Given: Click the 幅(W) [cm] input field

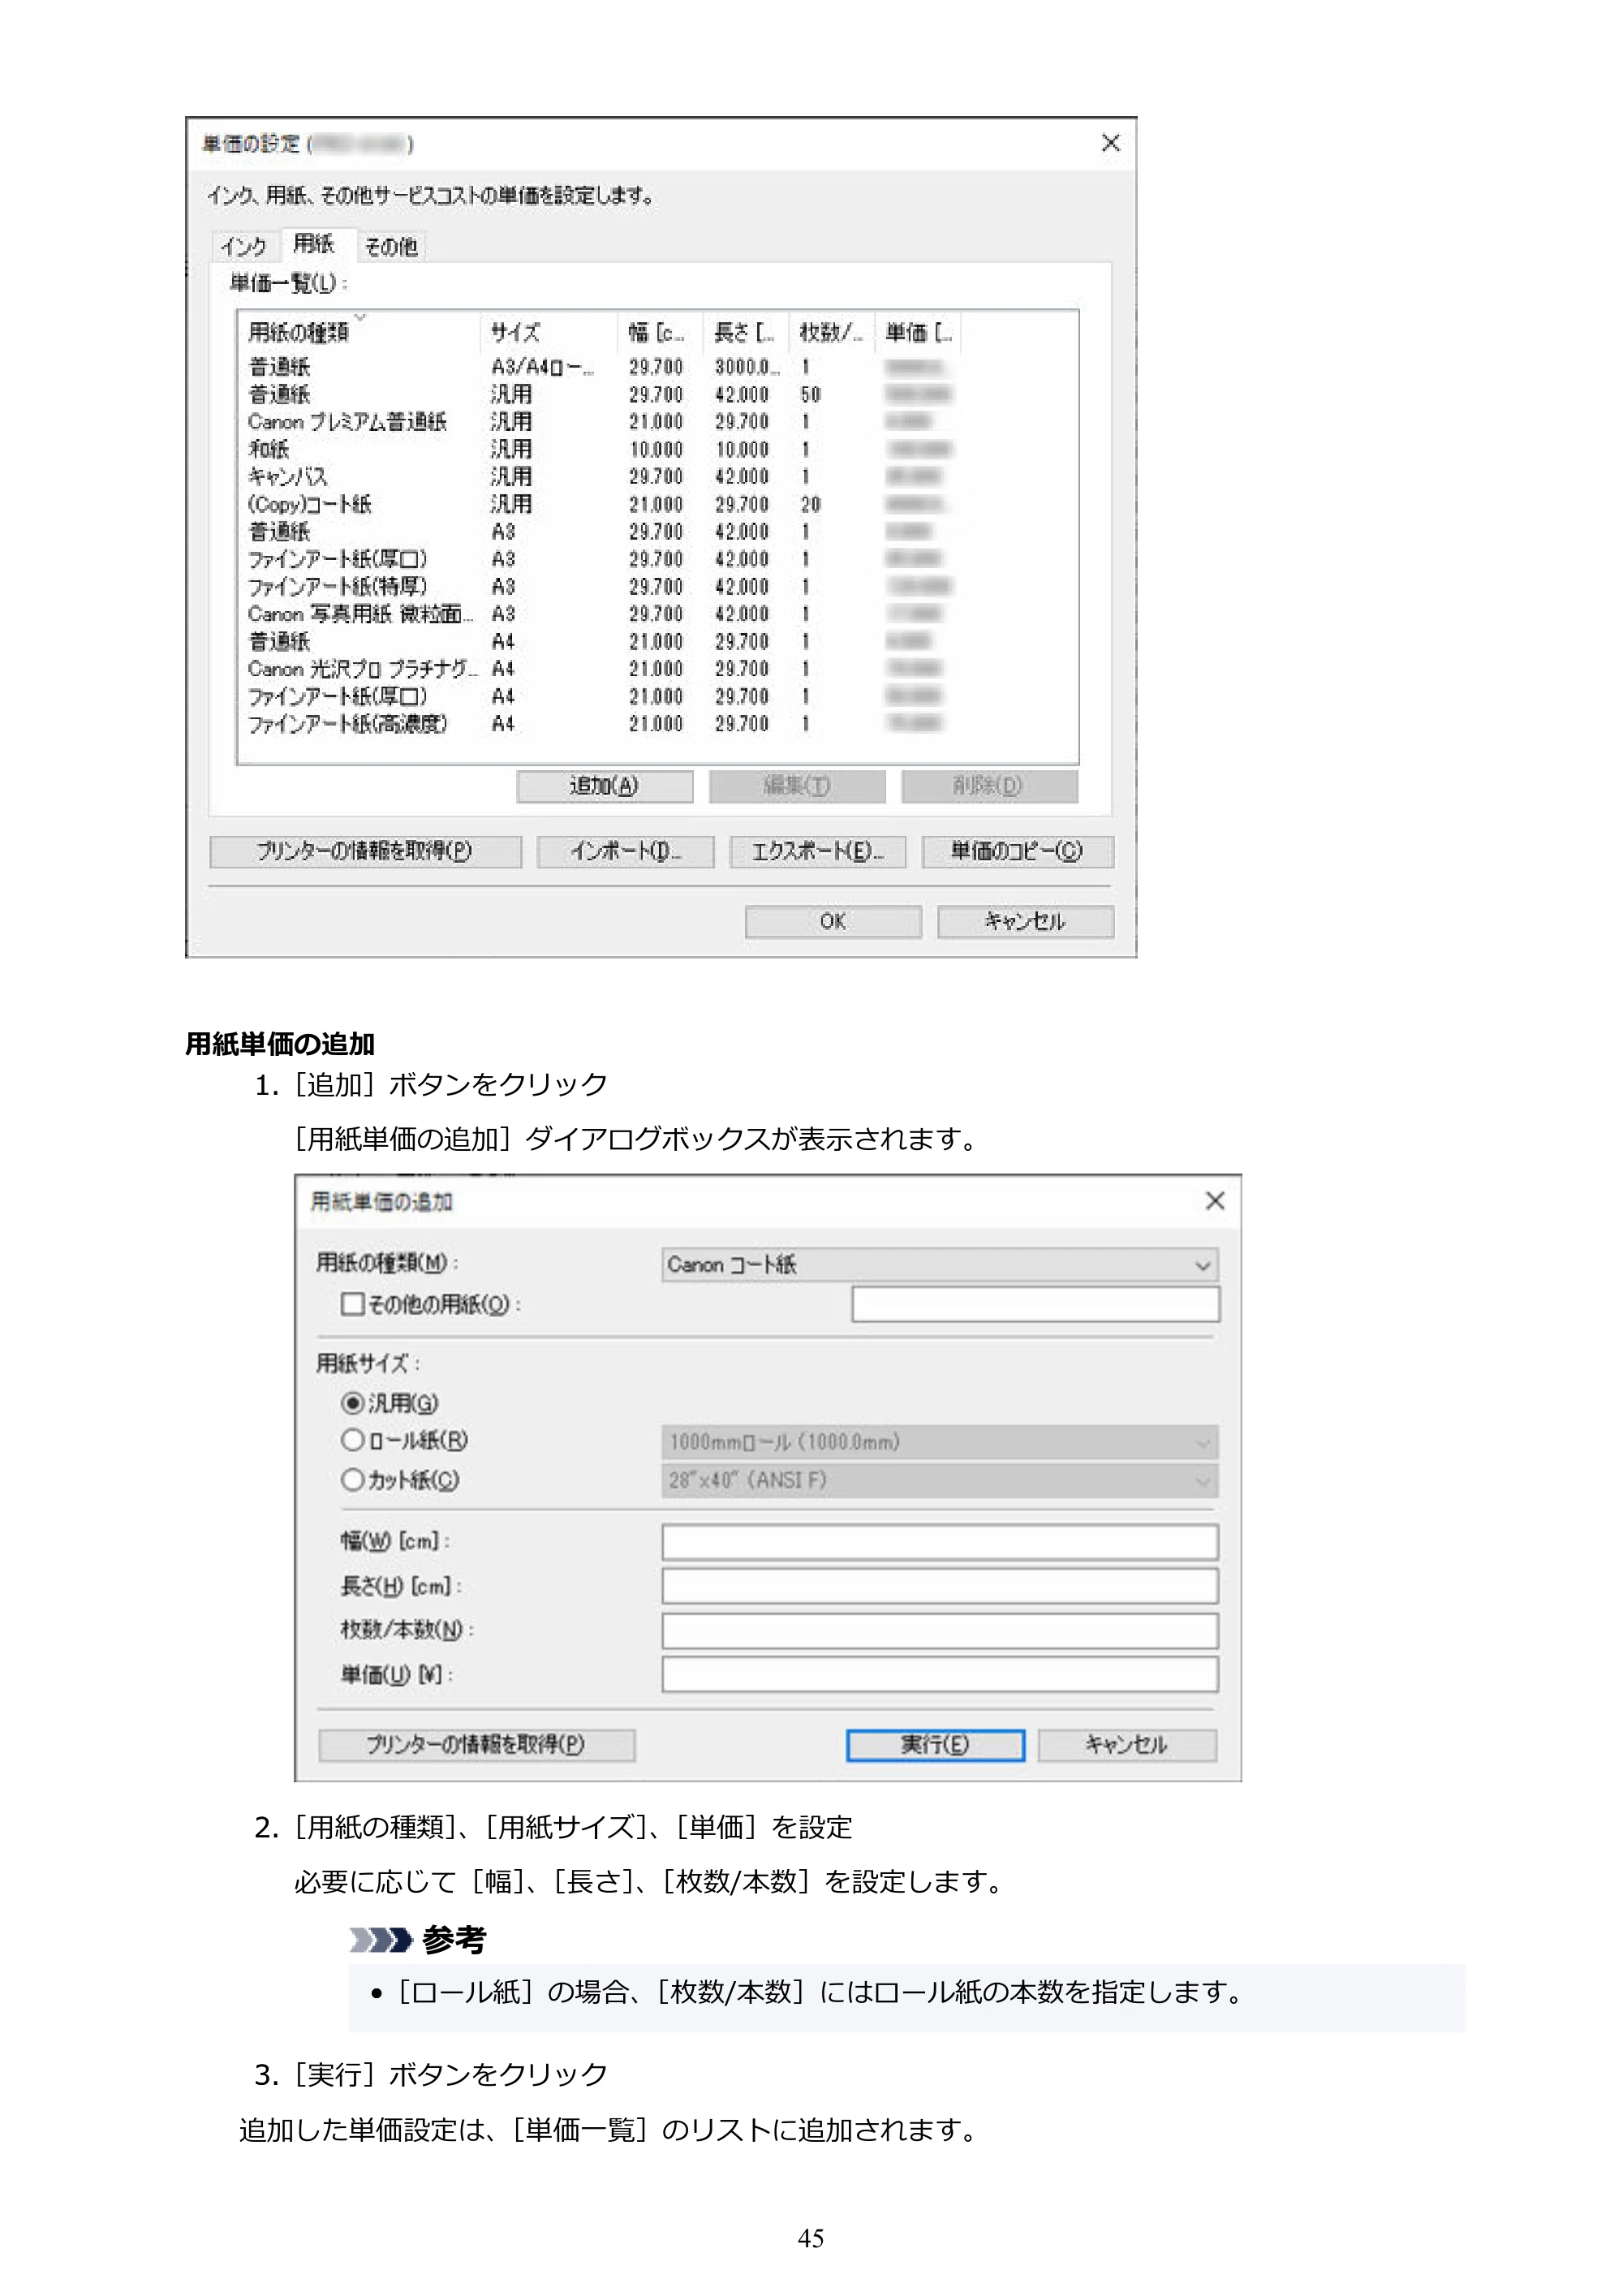Looking at the screenshot, I should pos(939,1542).
